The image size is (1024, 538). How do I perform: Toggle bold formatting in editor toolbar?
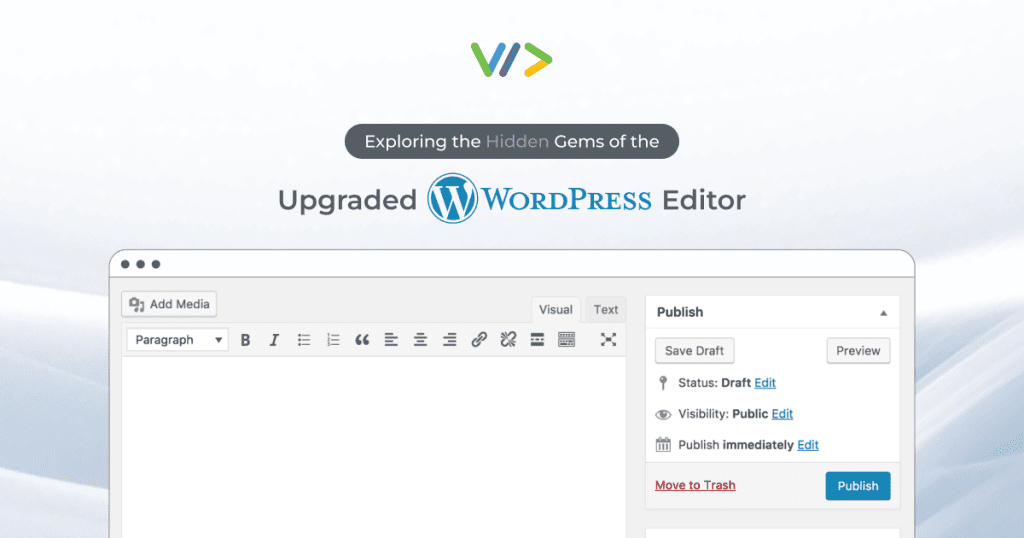click(x=246, y=340)
